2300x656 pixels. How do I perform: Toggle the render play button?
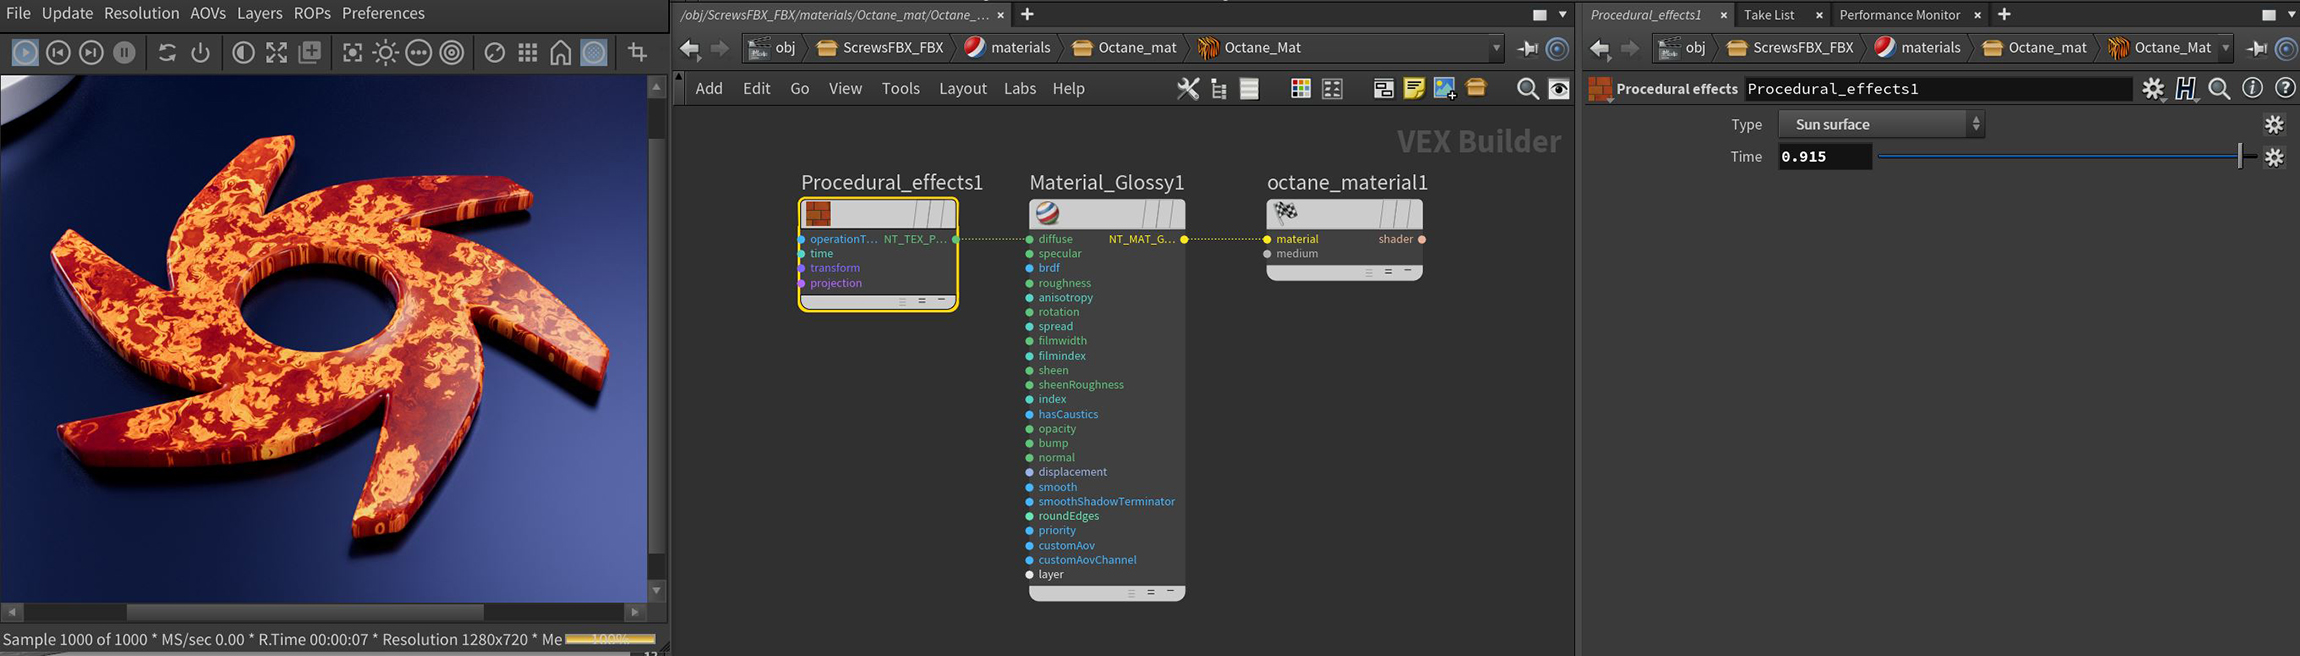[x=25, y=52]
